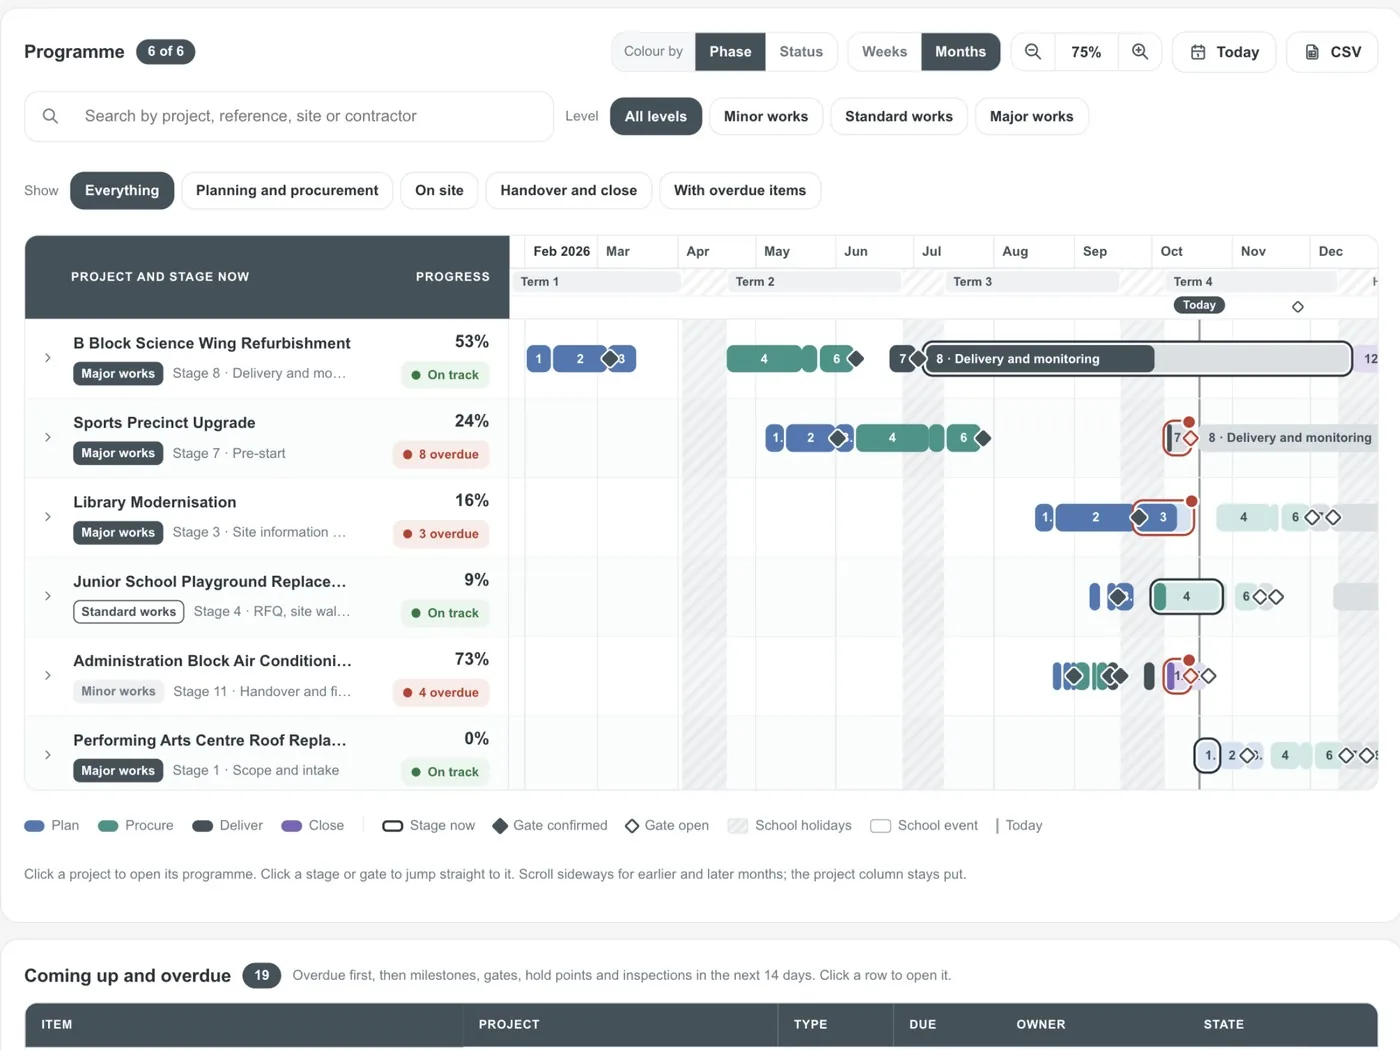Click the zoom in magnifier icon

pyautogui.click(x=1139, y=52)
